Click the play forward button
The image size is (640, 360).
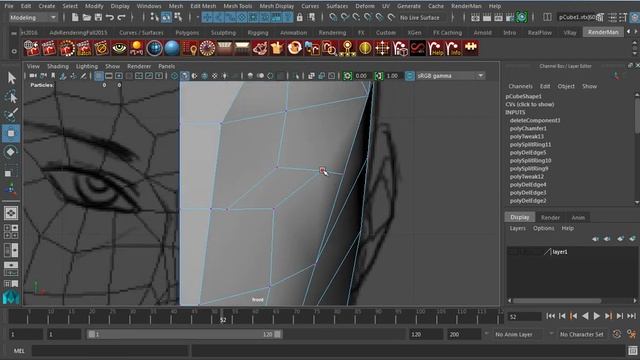596,316
